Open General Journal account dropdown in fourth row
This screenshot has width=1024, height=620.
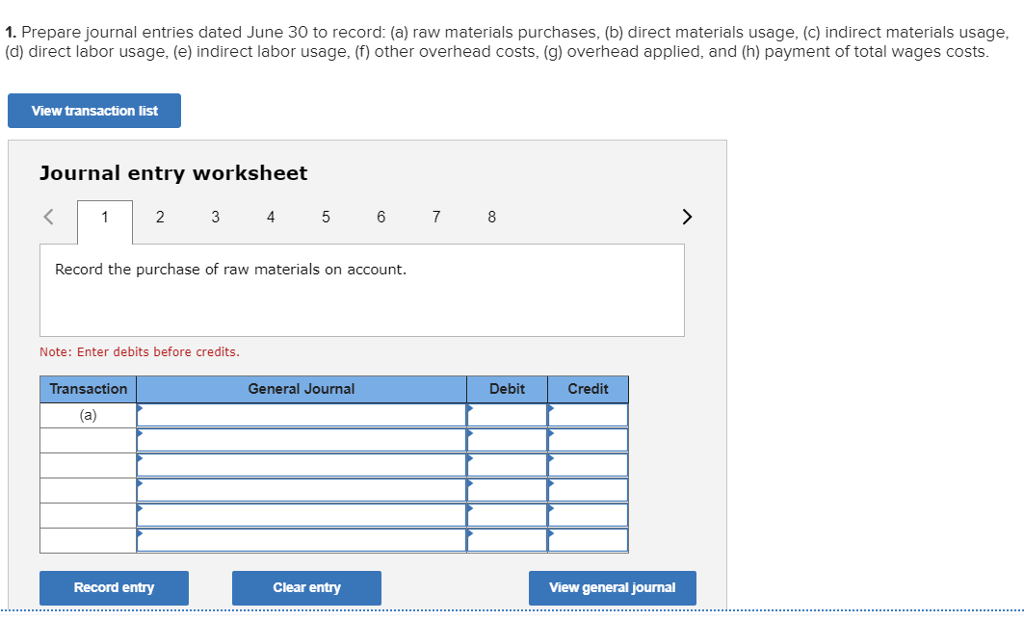point(301,491)
